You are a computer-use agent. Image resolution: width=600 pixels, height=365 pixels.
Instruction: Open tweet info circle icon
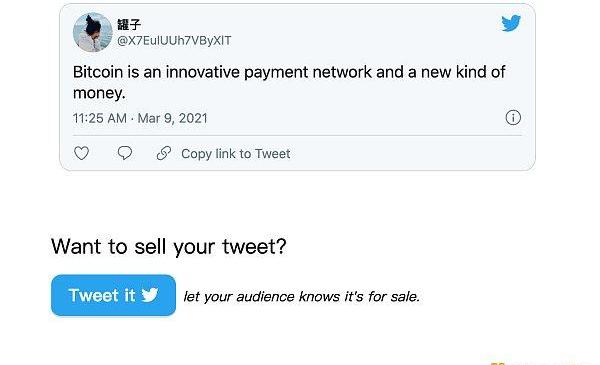click(513, 117)
